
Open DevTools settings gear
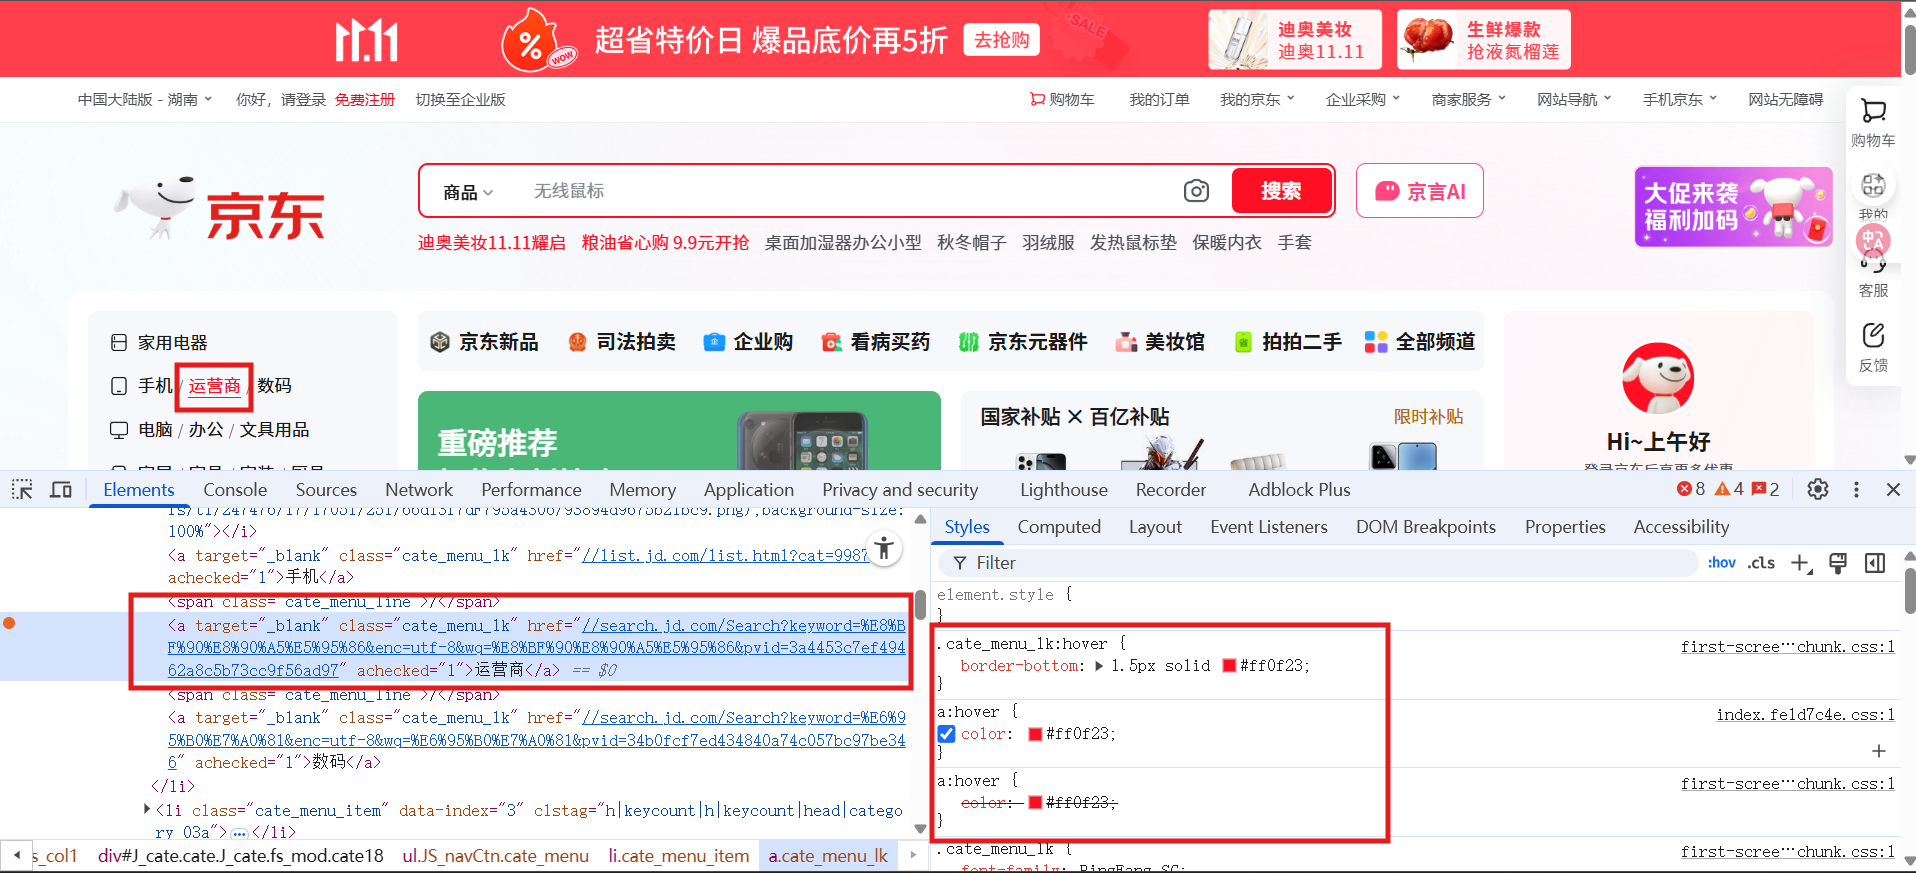1818,489
